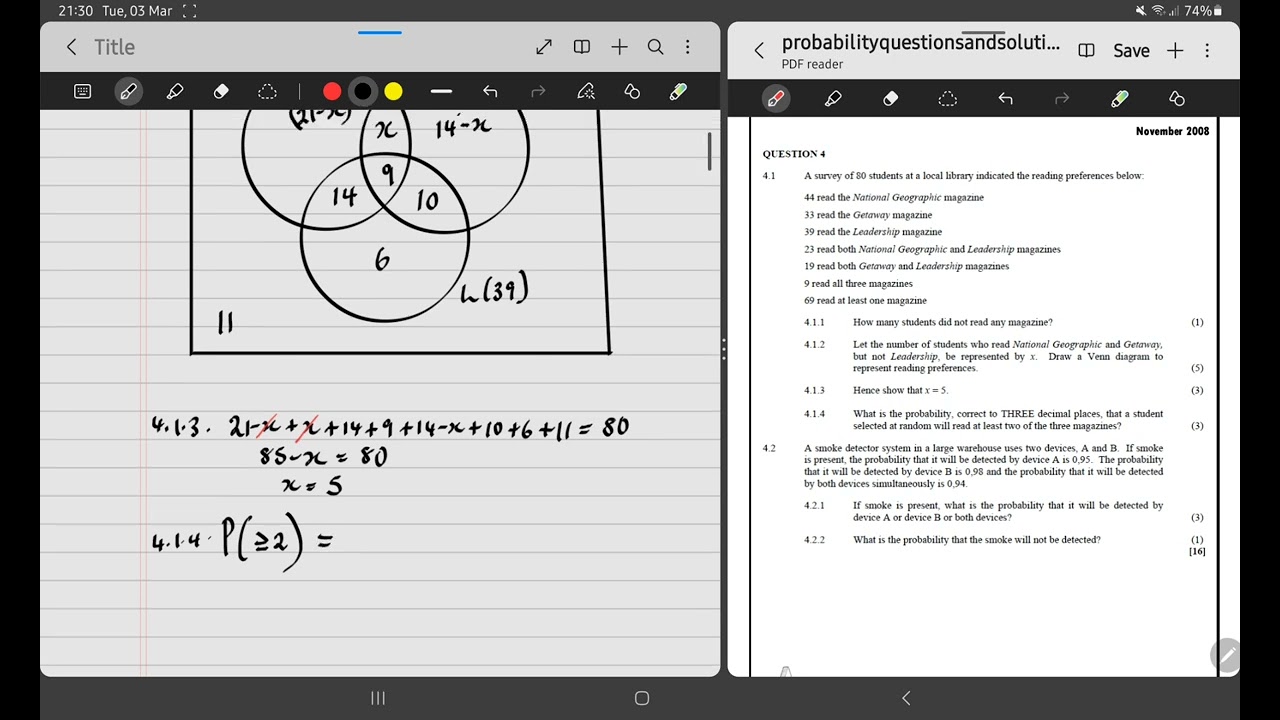Open reading mode in the notes app

[x=582, y=47]
